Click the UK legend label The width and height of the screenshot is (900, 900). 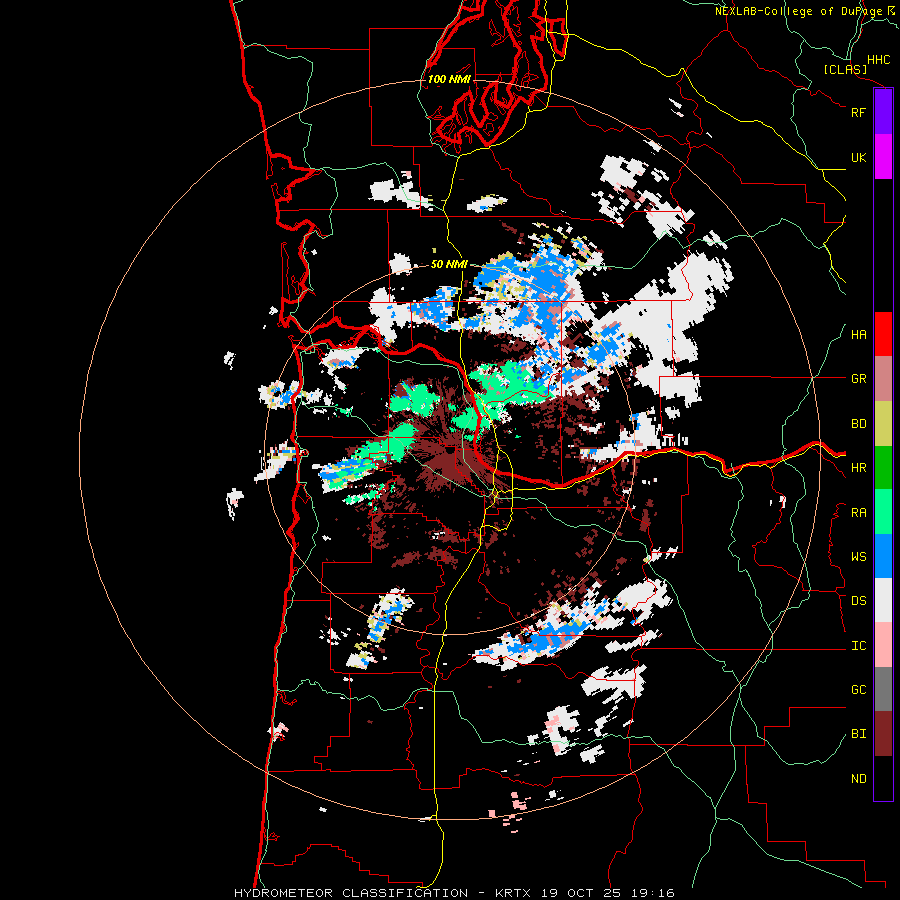click(858, 157)
